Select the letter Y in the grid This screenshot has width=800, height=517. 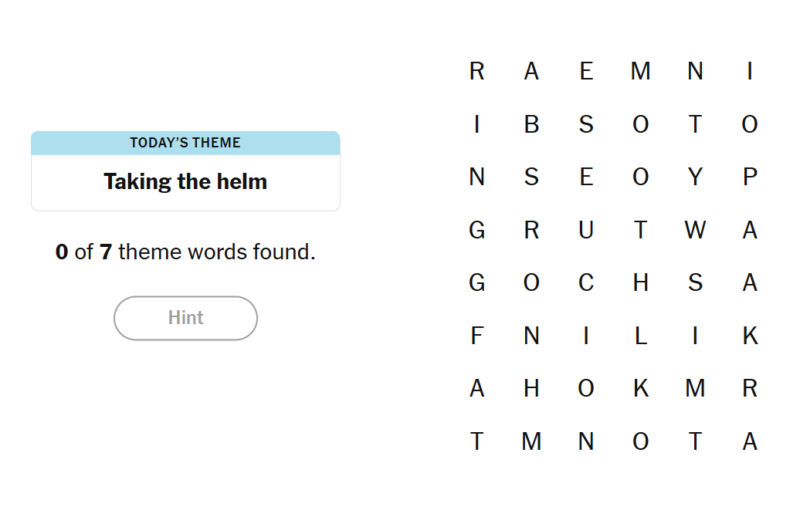click(695, 177)
